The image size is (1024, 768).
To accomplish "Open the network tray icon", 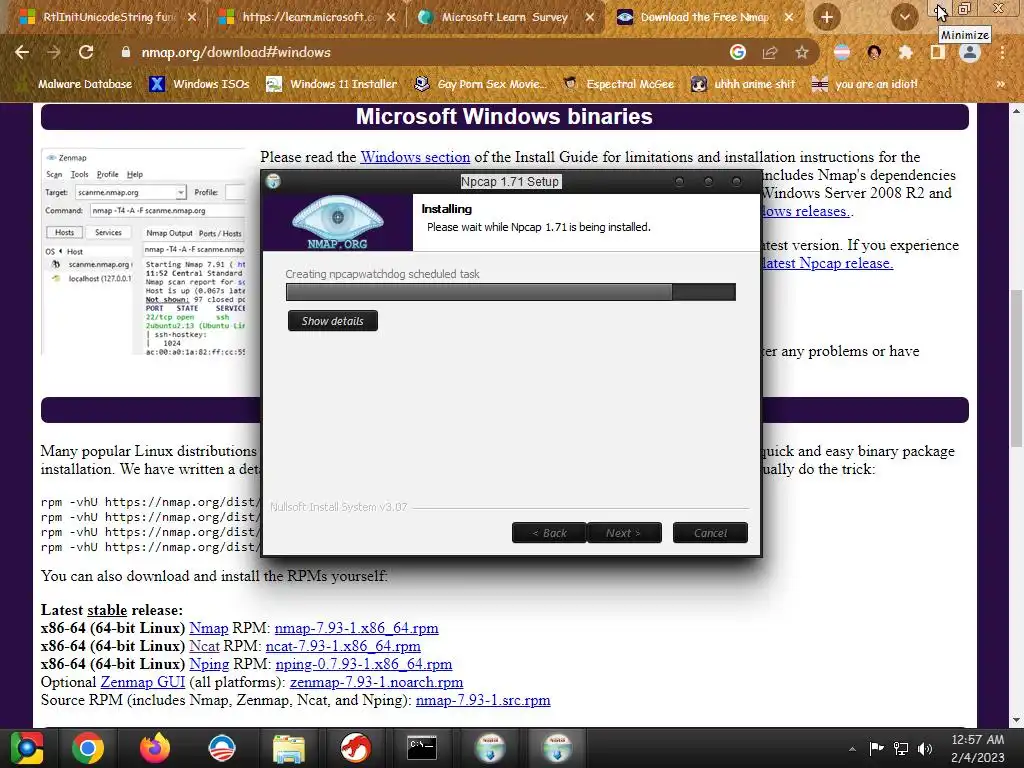I will 901,748.
